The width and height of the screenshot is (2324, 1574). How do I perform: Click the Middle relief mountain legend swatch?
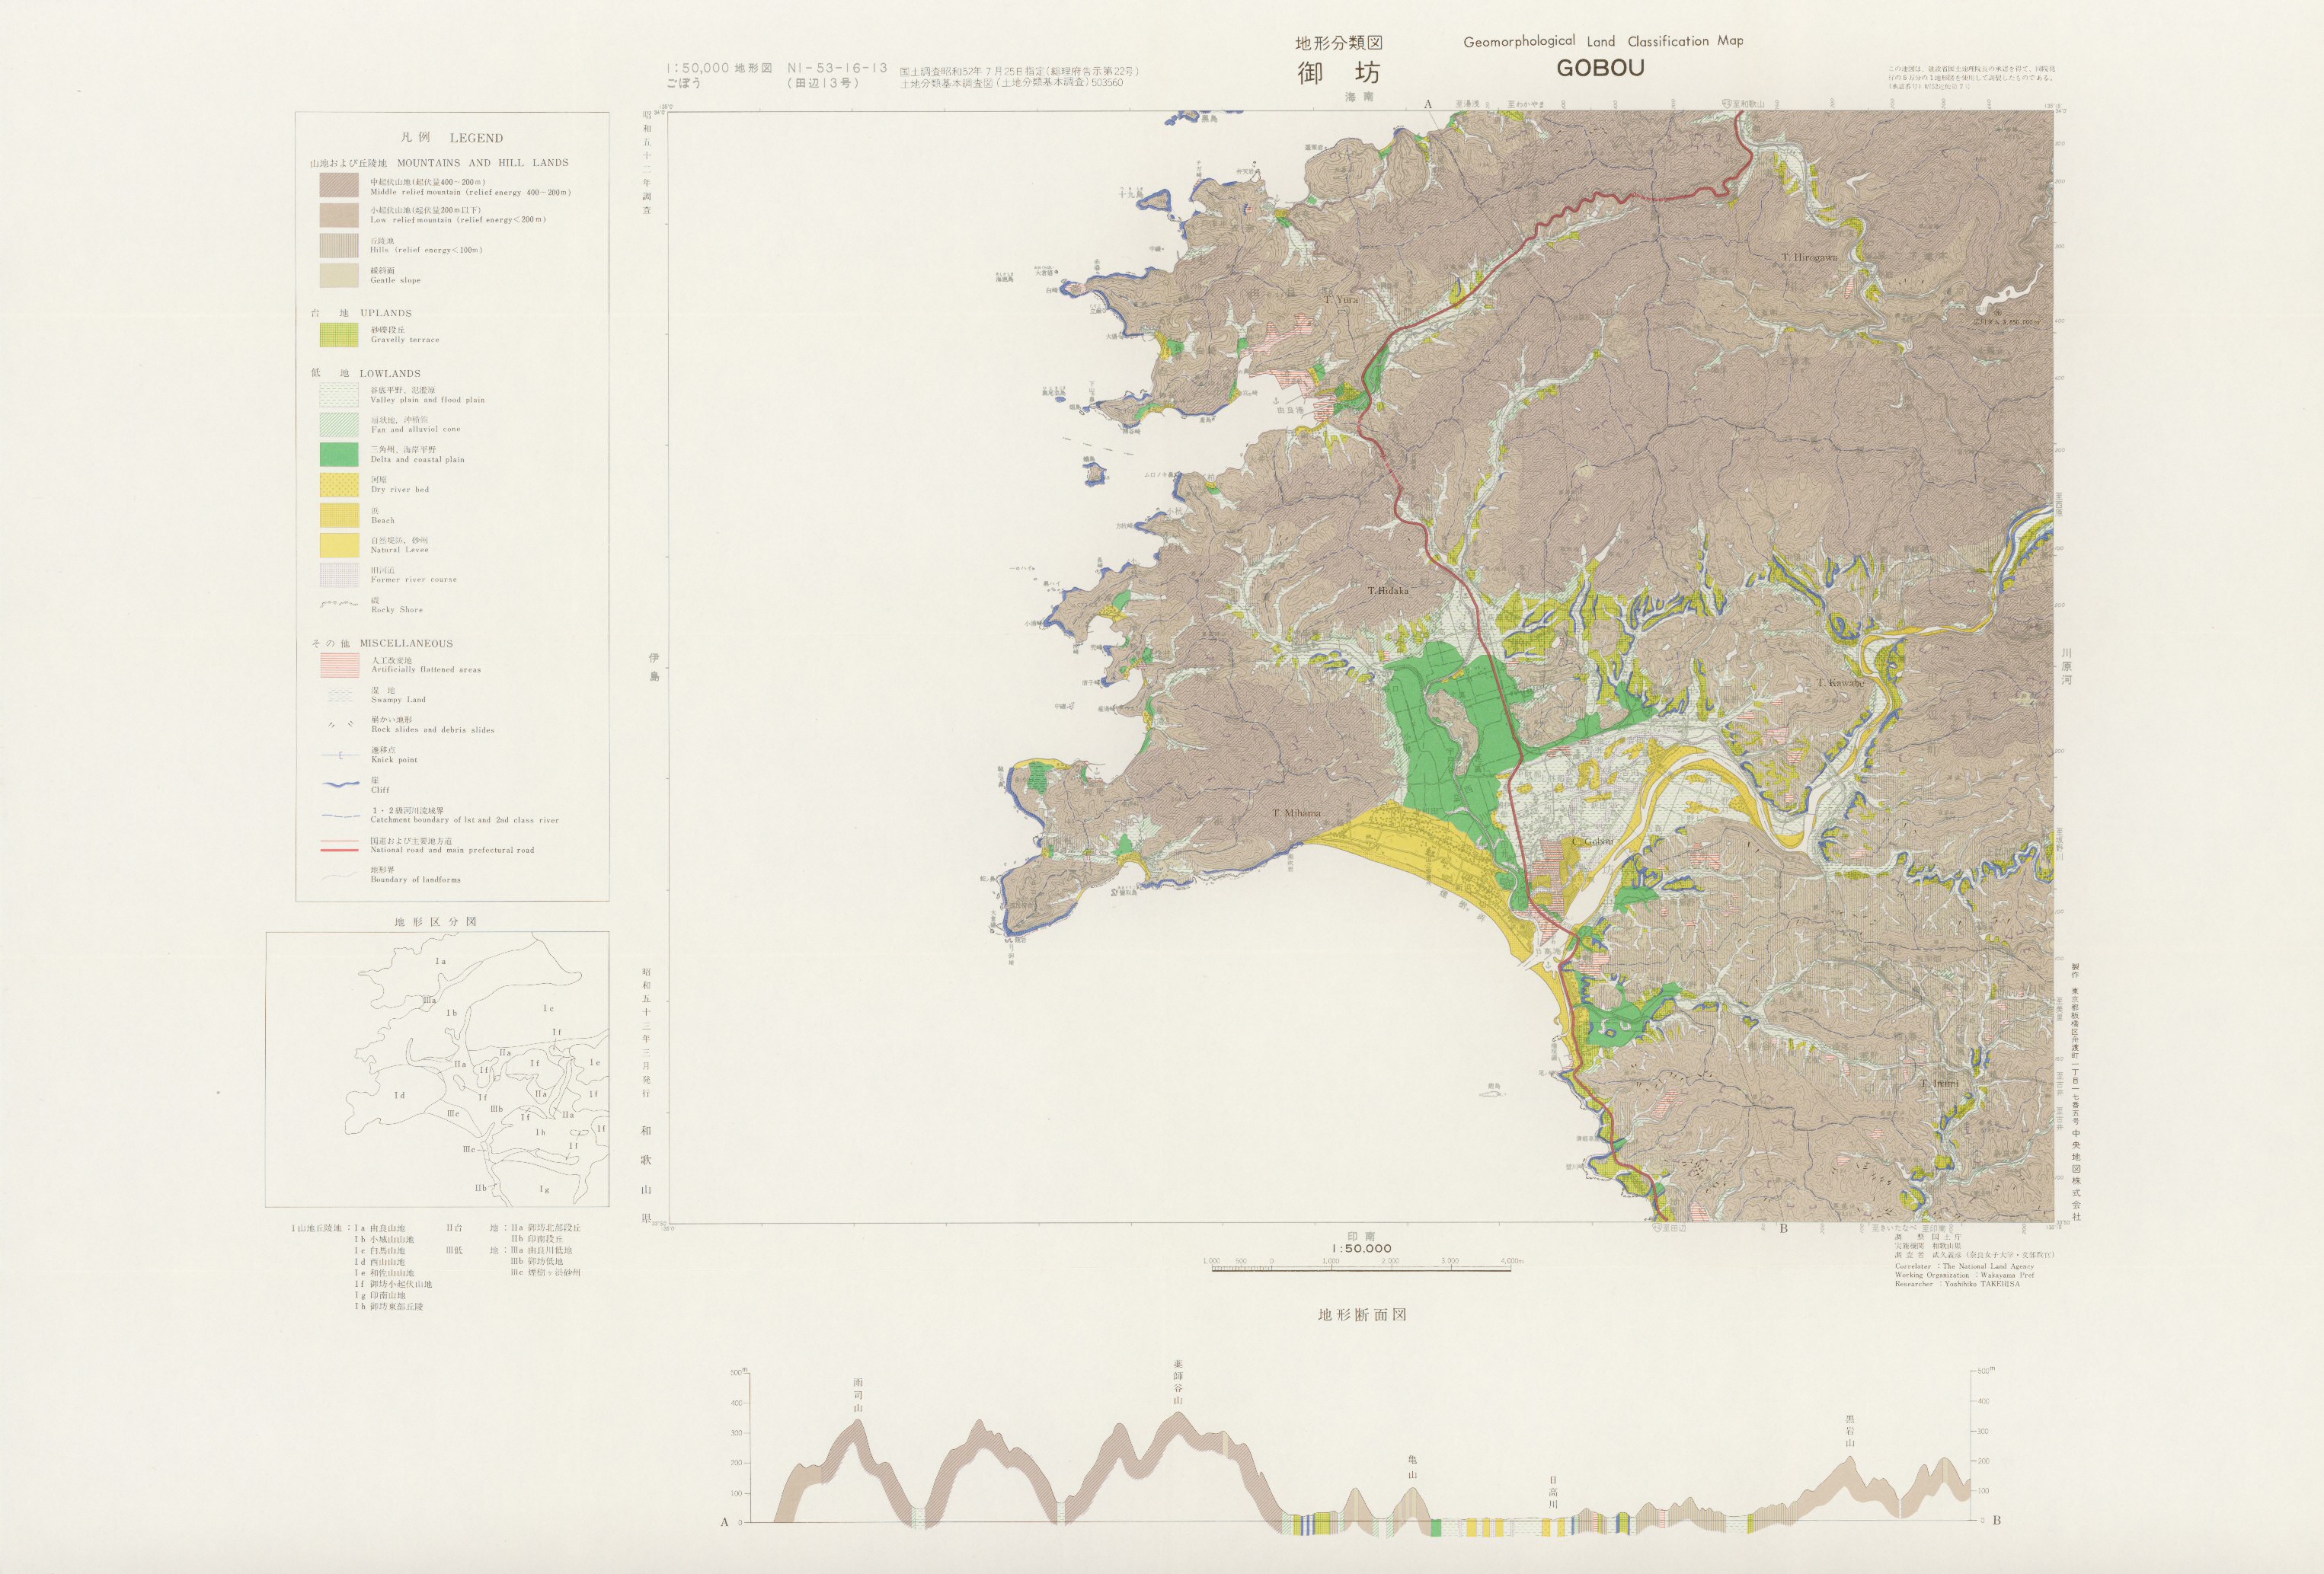tap(339, 186)
